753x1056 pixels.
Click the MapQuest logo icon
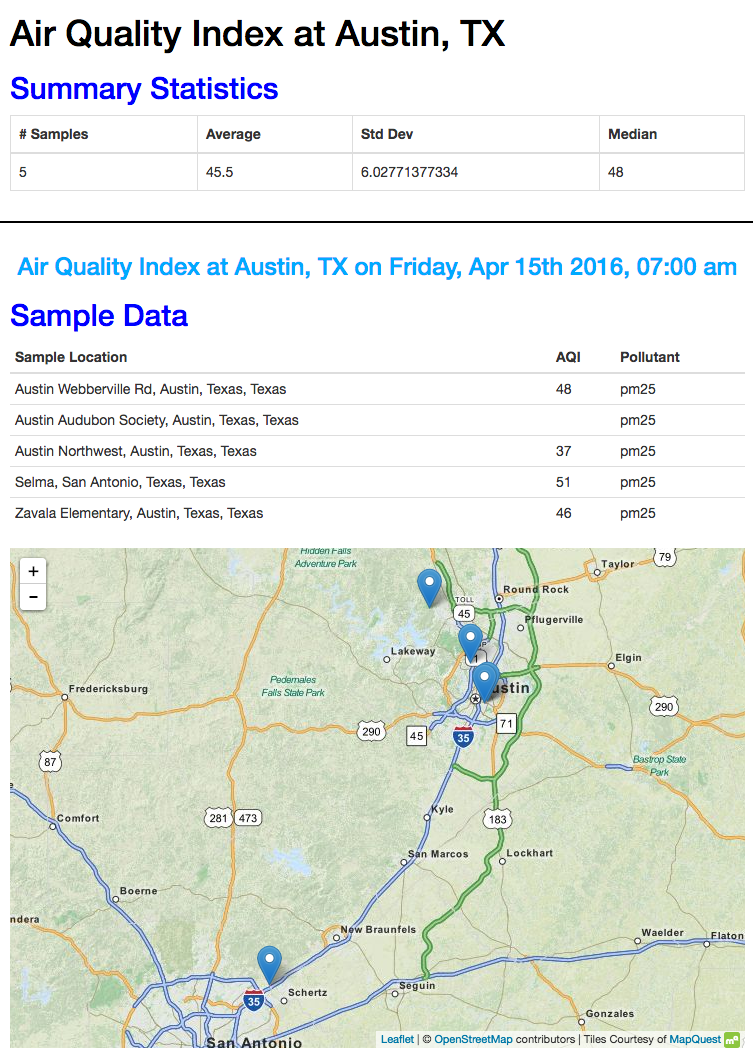point(731,1040)
